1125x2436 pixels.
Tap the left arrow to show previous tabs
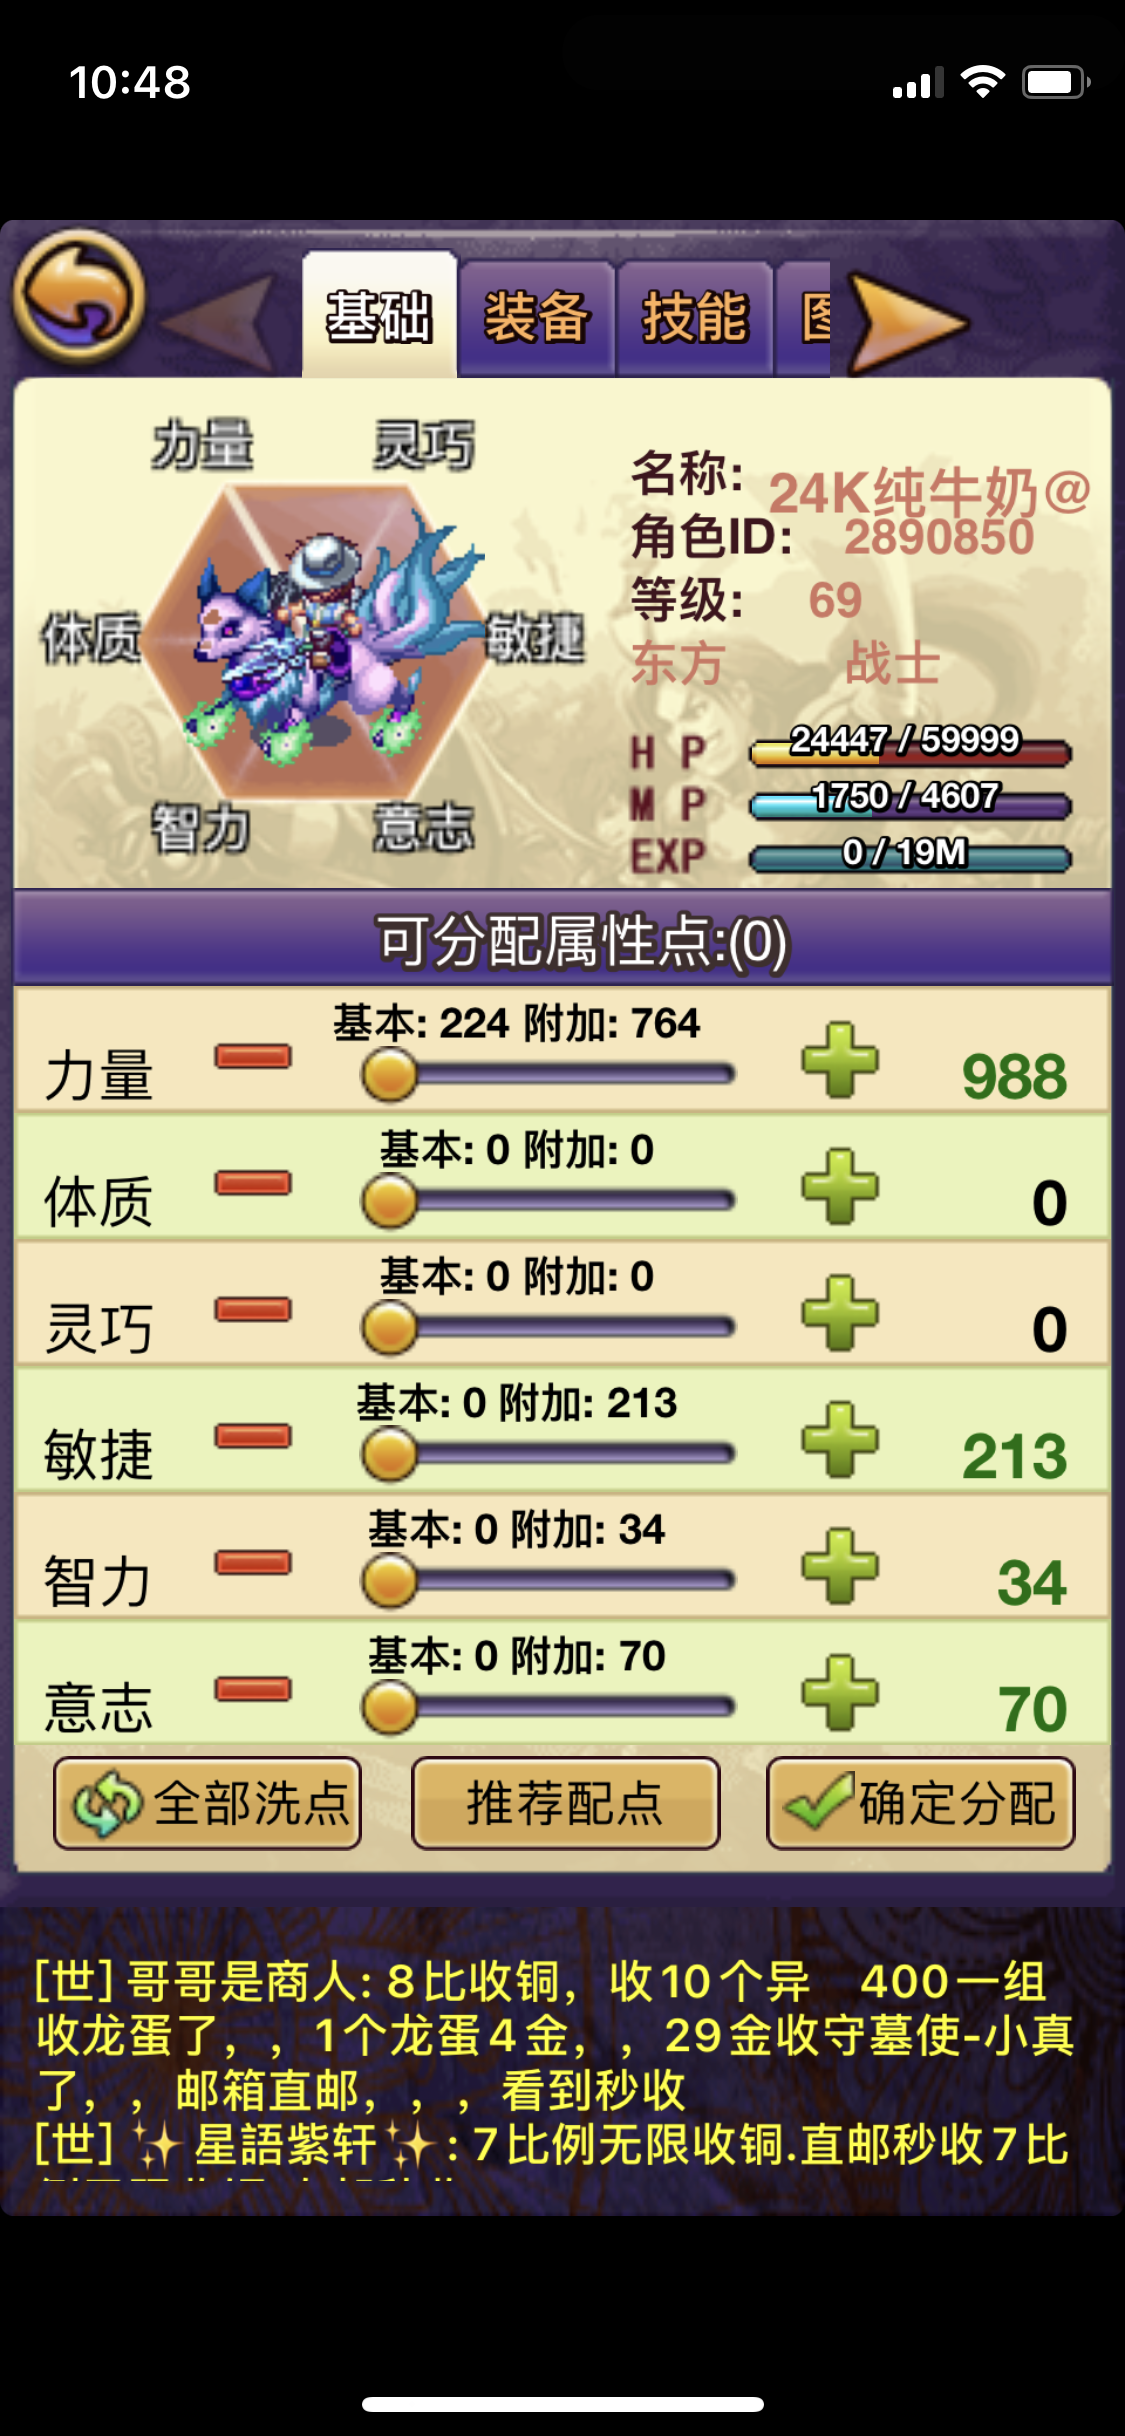point(220,323)
